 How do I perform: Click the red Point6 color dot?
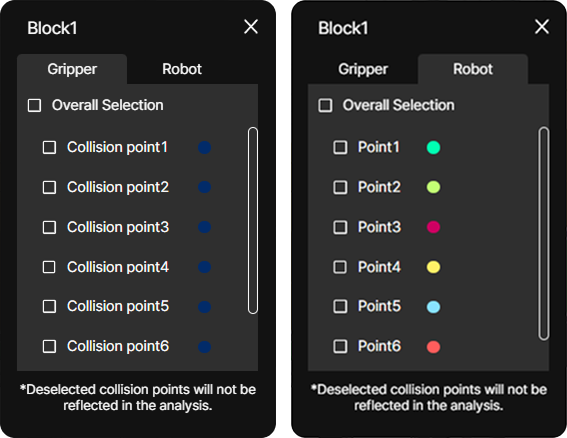click(x=433, y=347)
